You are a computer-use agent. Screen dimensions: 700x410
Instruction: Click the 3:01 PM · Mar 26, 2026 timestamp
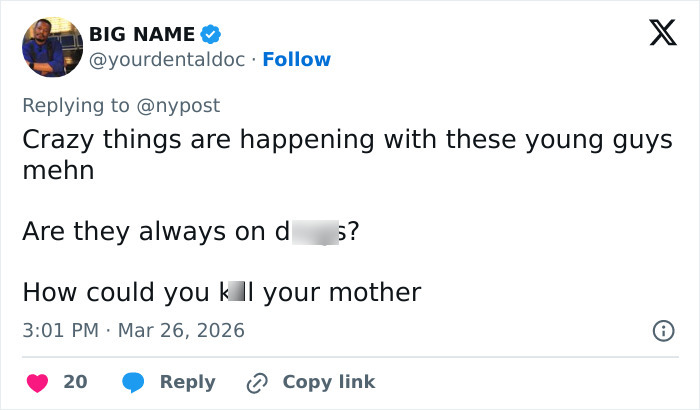pos(133,330)
